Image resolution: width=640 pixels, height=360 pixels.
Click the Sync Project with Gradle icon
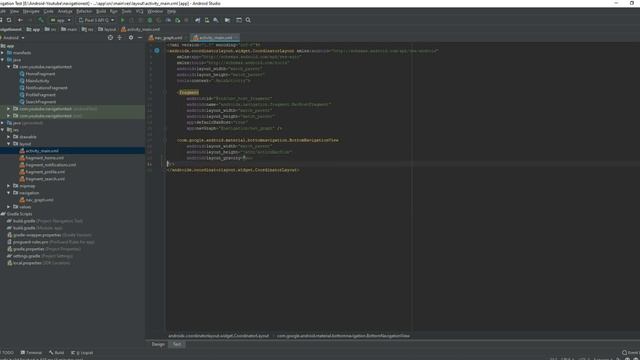pyautogui.click(x=197, y=20)
